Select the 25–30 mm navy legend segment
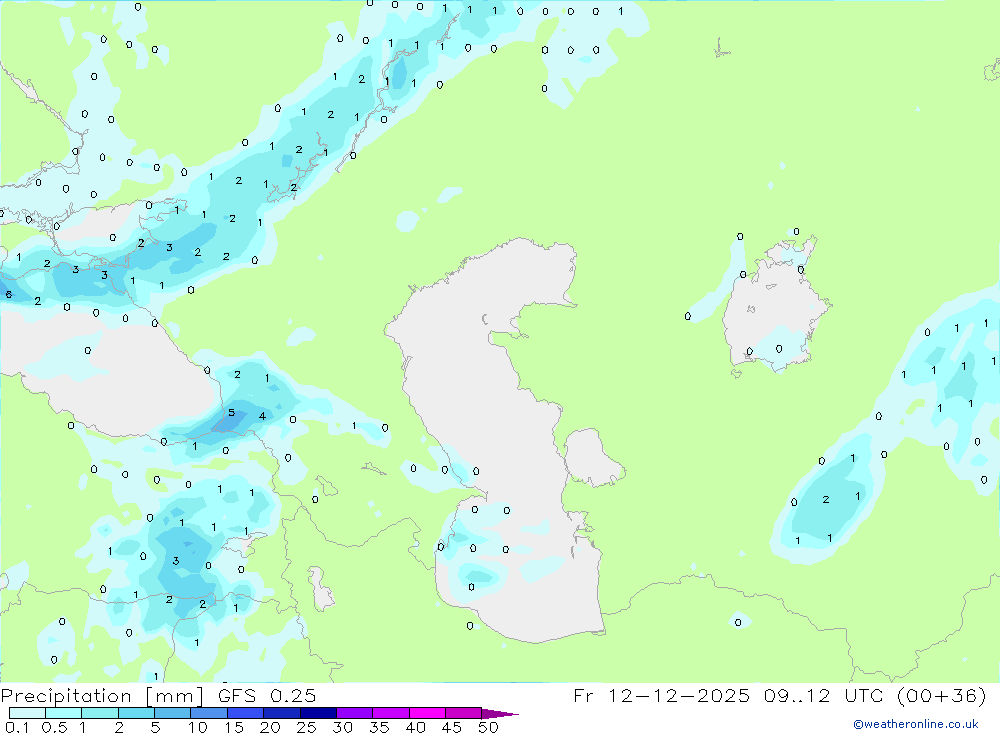Image resolution: width=1000 pixels, height=733 pixels. coord(318,713)
